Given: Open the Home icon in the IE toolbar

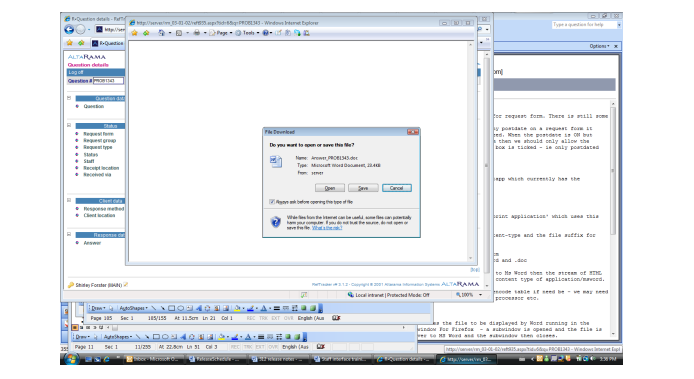Looking at the screenshot, I should tap(162, 33).
